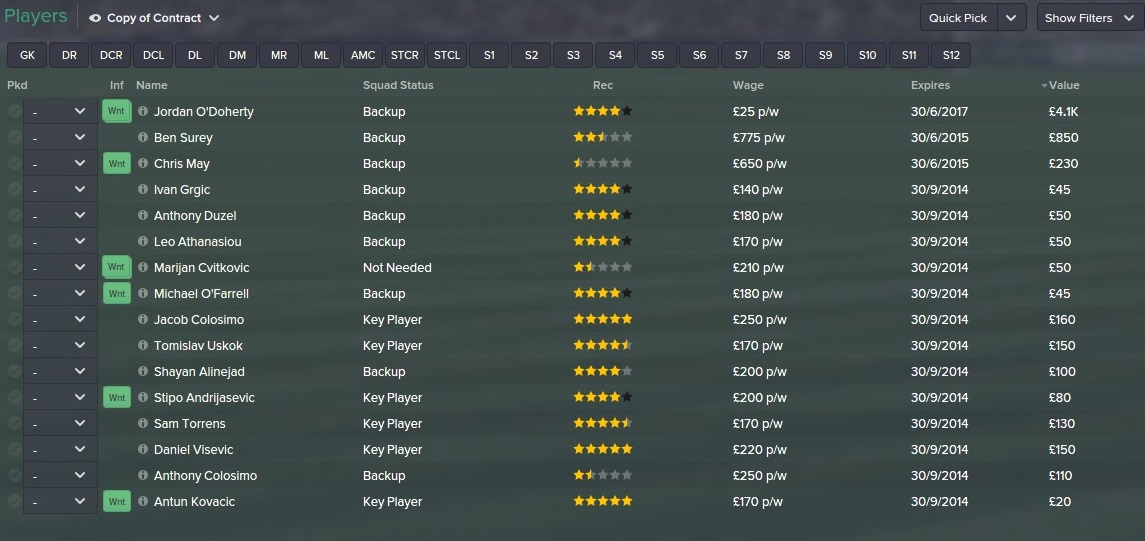The image size is (1145, 541).
Task: Click info icon beside Ivan Grgic
Action: (x=143, y=190)
